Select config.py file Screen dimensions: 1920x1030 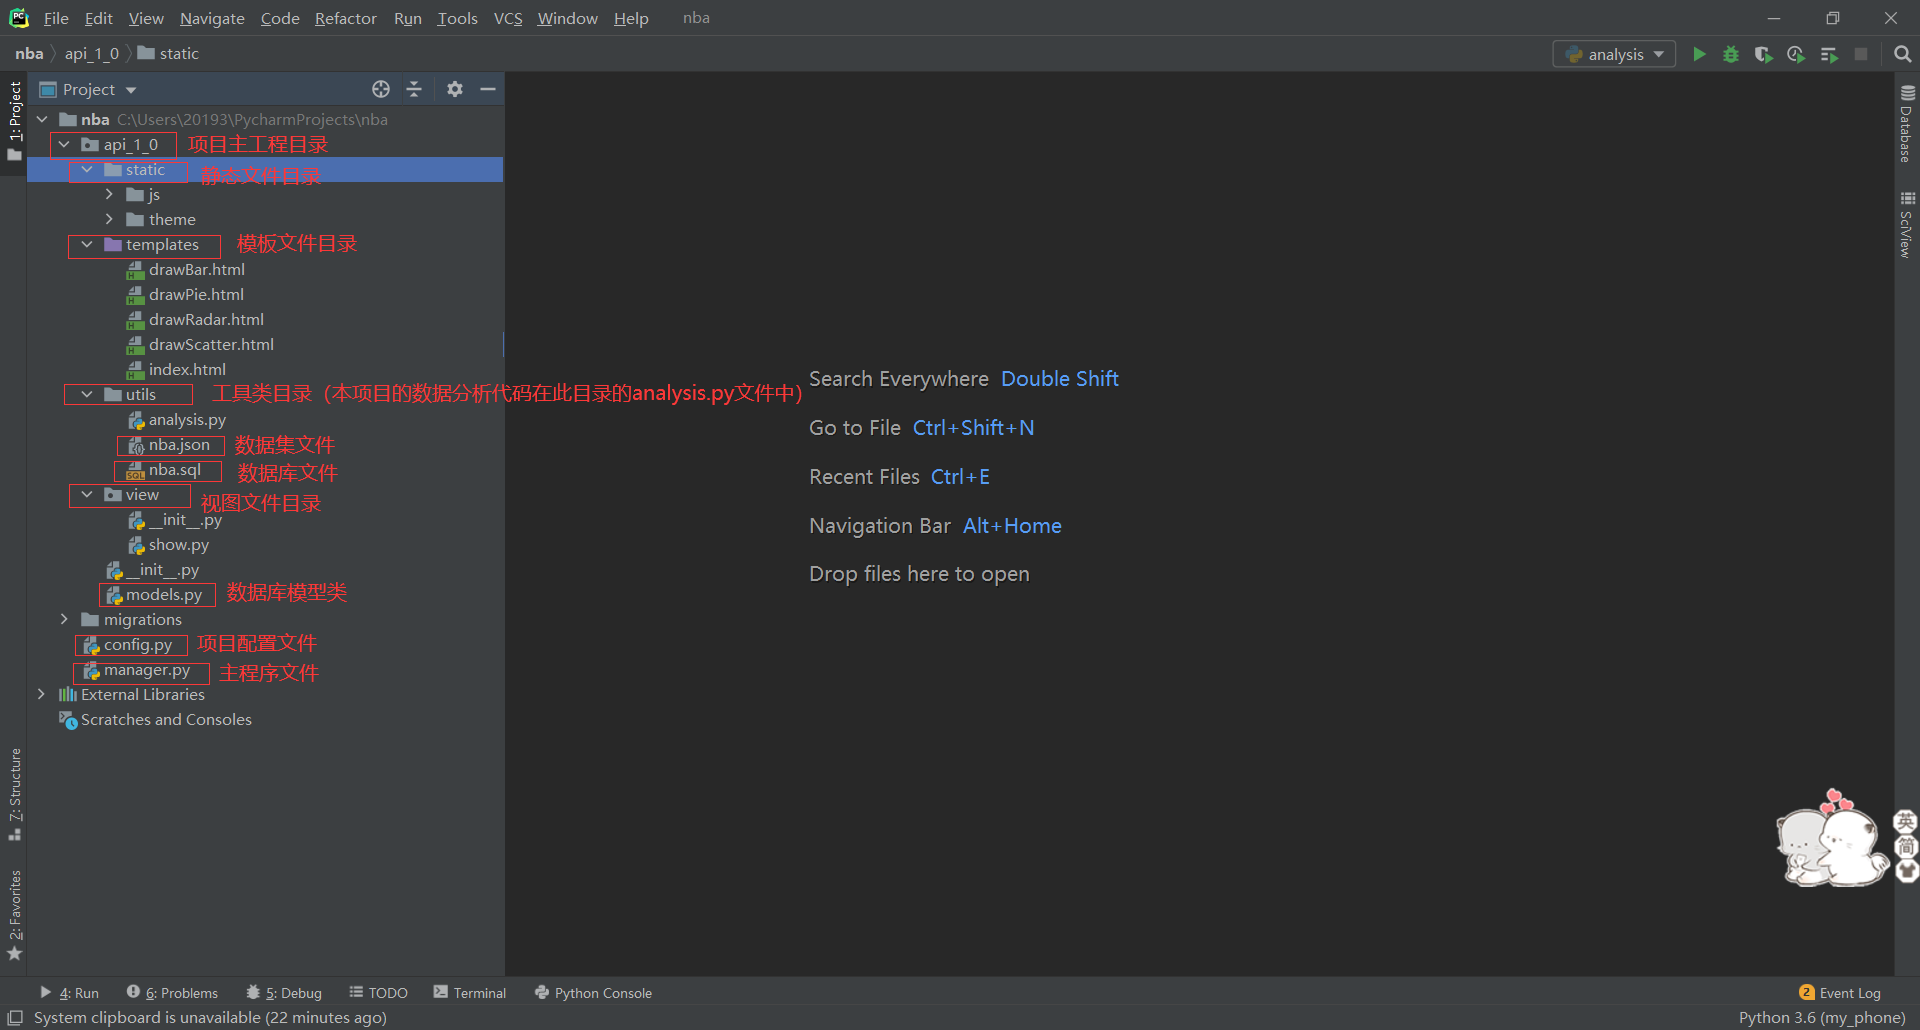[128, 644]
